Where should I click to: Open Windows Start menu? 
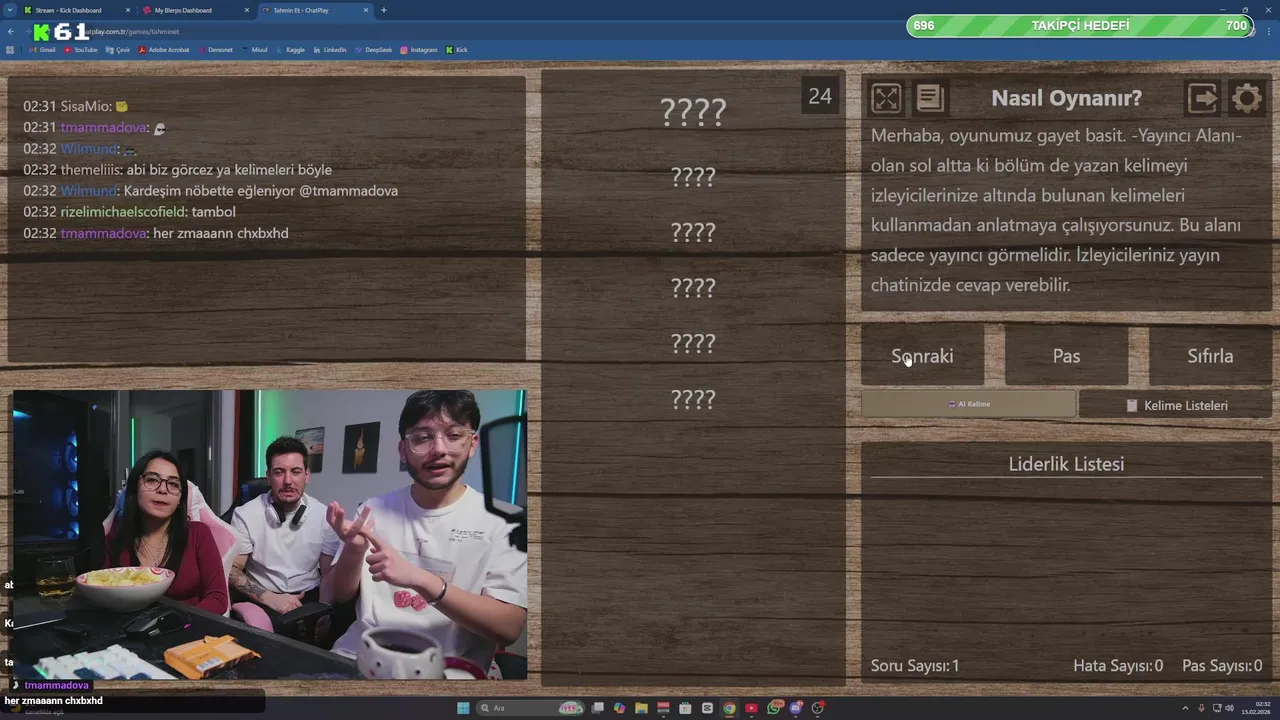click(463, 708)
